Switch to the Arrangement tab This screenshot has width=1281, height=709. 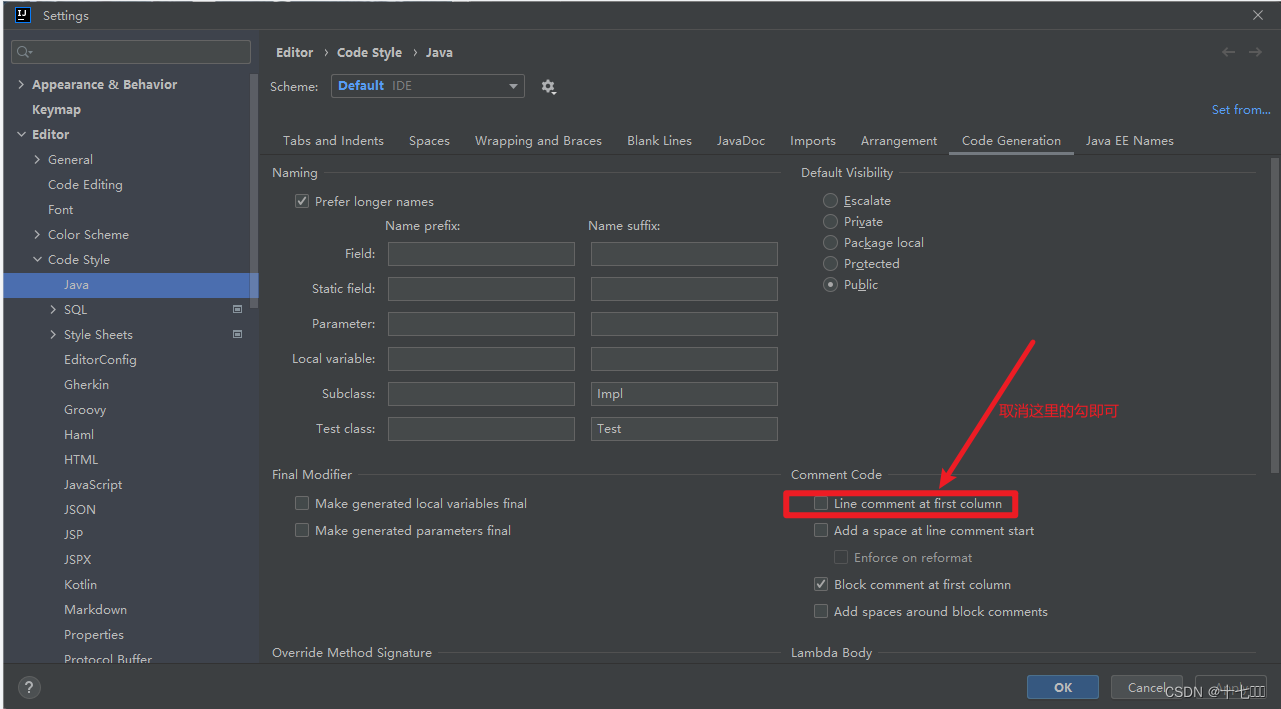899,140
